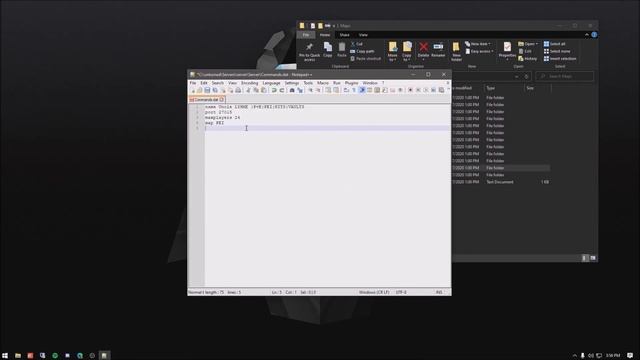Switch Explorer to details view toggle
Image resolution: width=640 pixels, height=360 pixels.
point(585,258)
